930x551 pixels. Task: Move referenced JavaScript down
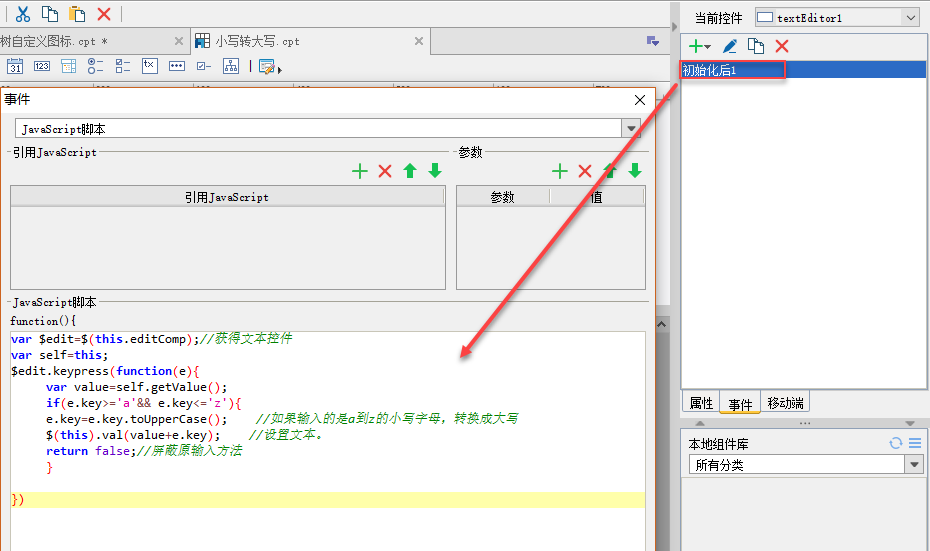point(435,171)
